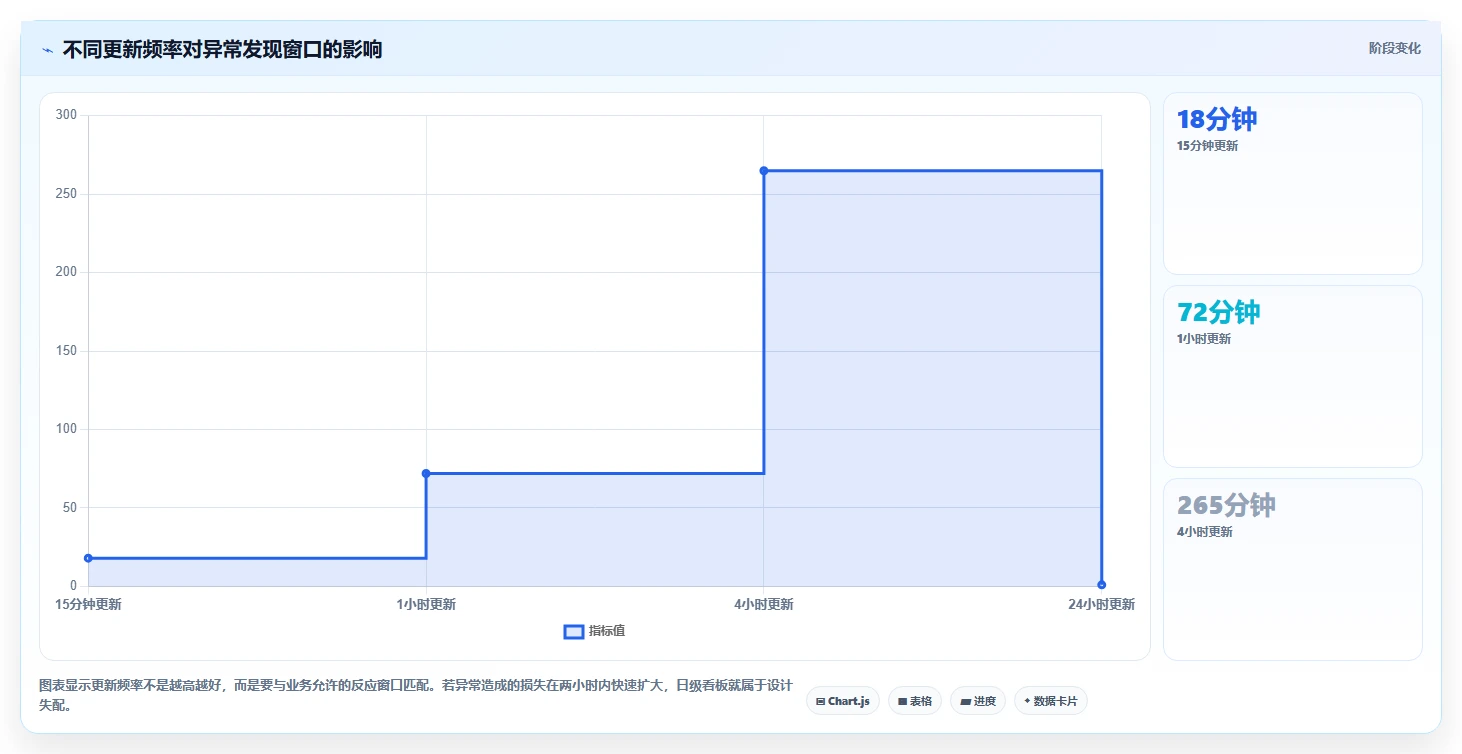The image size is (1462, 754).
Task: Click the 1小时更新 caption in second card
Action: 1204,339
